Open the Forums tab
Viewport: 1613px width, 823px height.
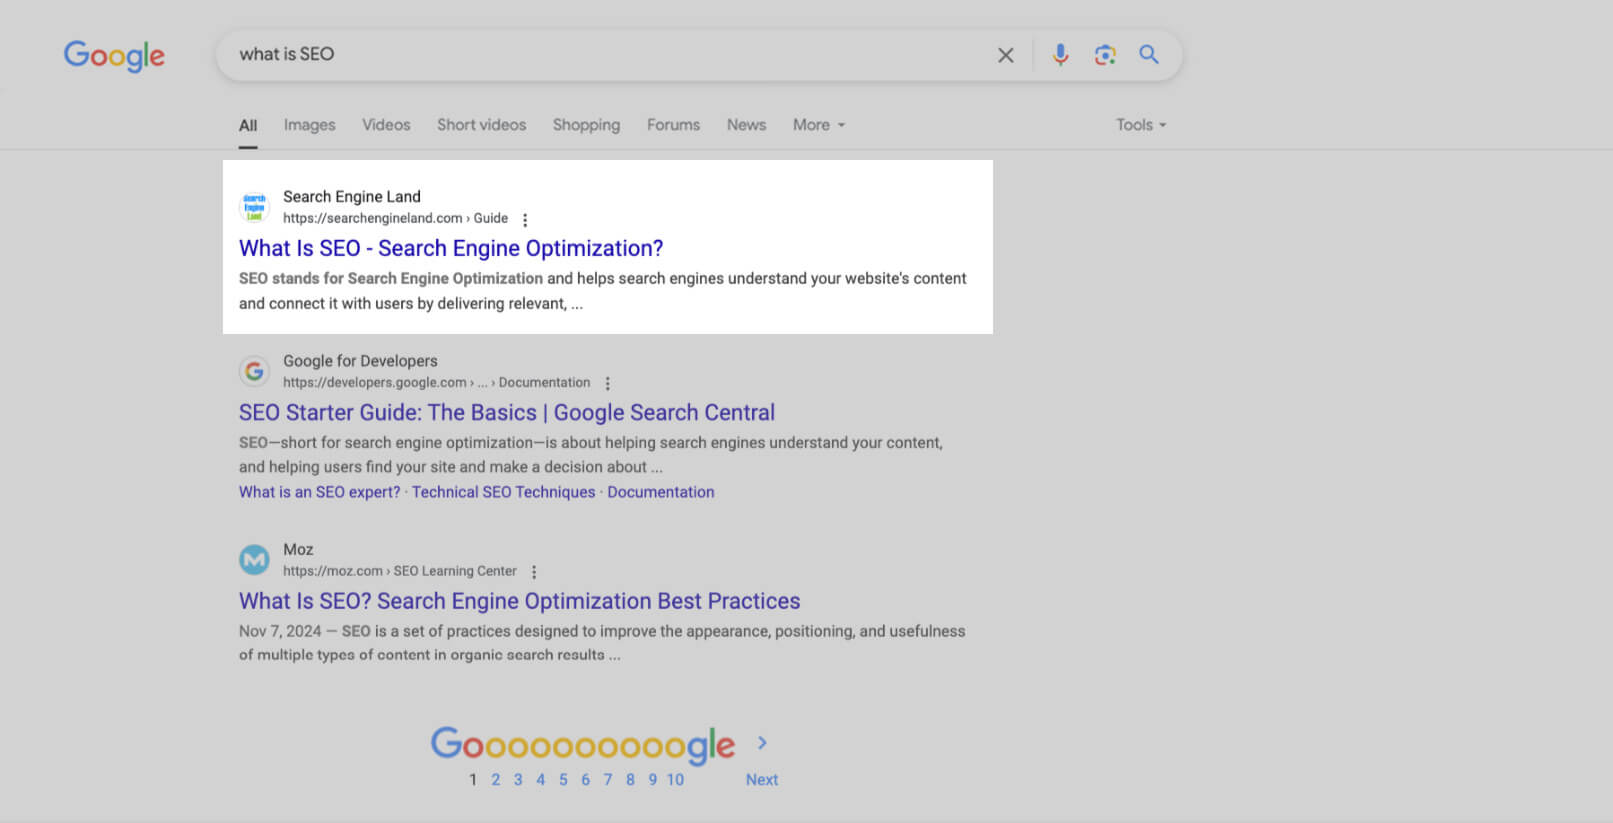pos(673,125)
